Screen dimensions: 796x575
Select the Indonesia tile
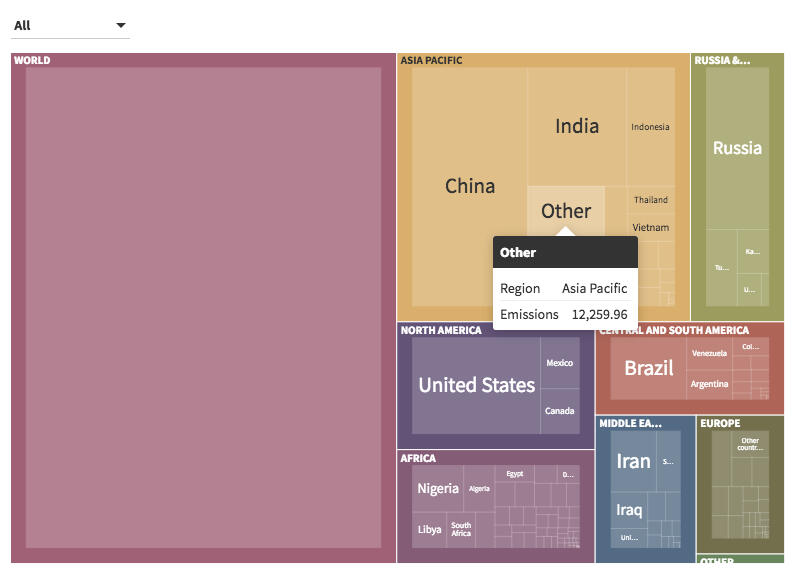650,127
